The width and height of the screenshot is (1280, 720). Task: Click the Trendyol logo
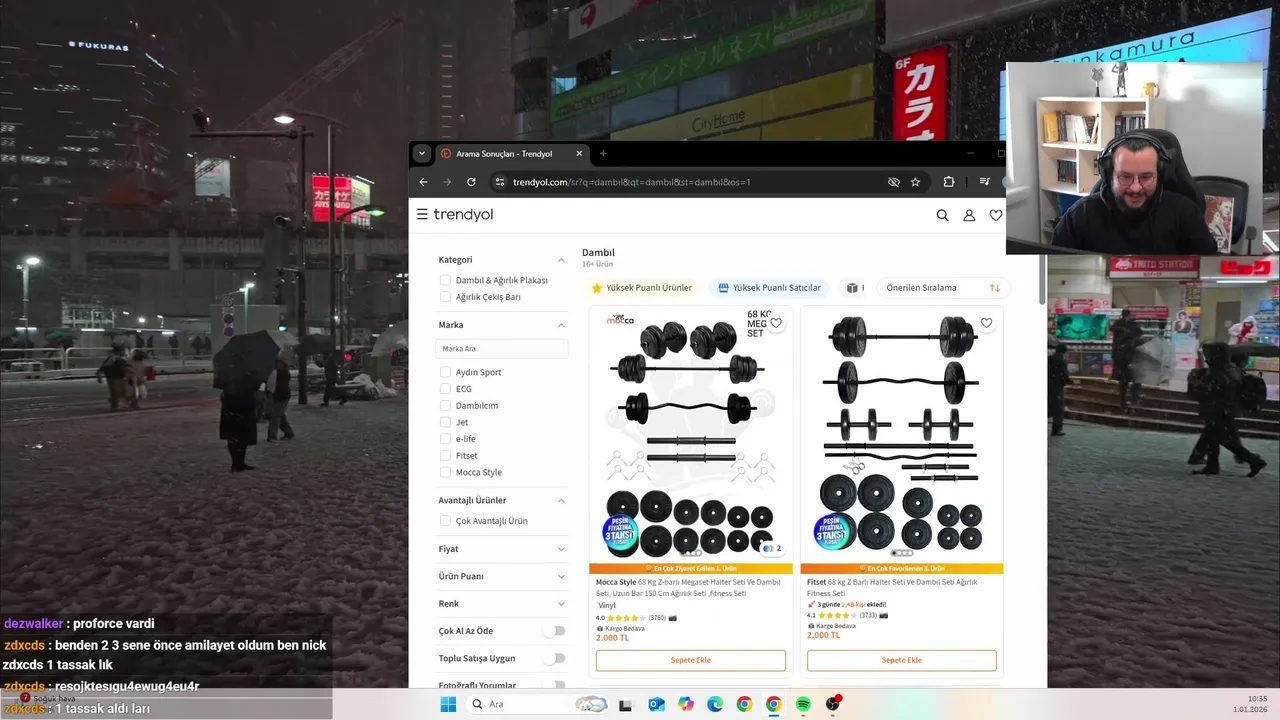pyautogui.click(x=463, y=214)
